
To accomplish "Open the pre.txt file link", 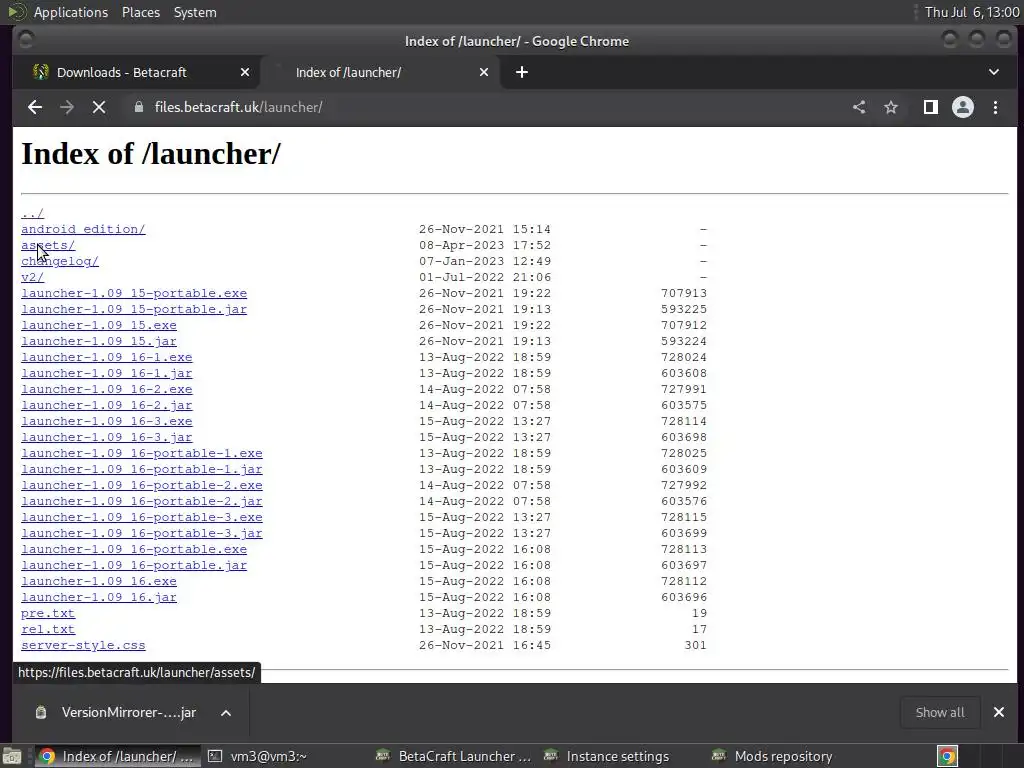I will click(x=48, y=613).
